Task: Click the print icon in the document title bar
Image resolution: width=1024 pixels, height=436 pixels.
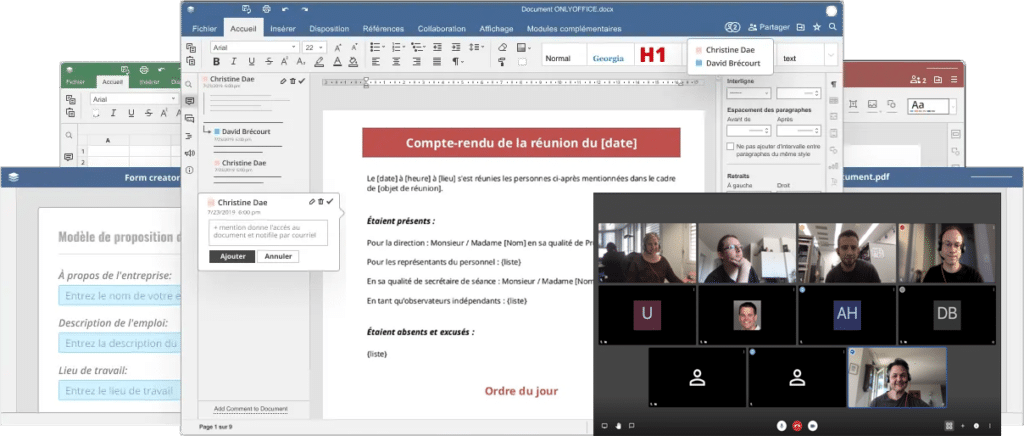Action: (266, 9)
